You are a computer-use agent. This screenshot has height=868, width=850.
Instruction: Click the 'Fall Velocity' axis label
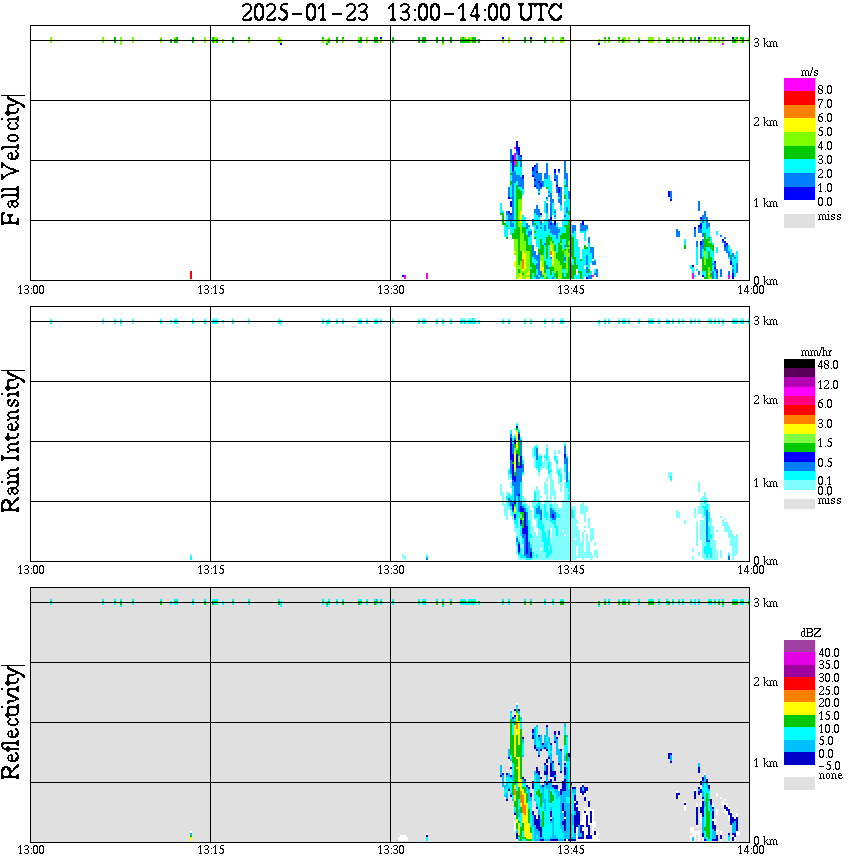(x=11, y=161)
